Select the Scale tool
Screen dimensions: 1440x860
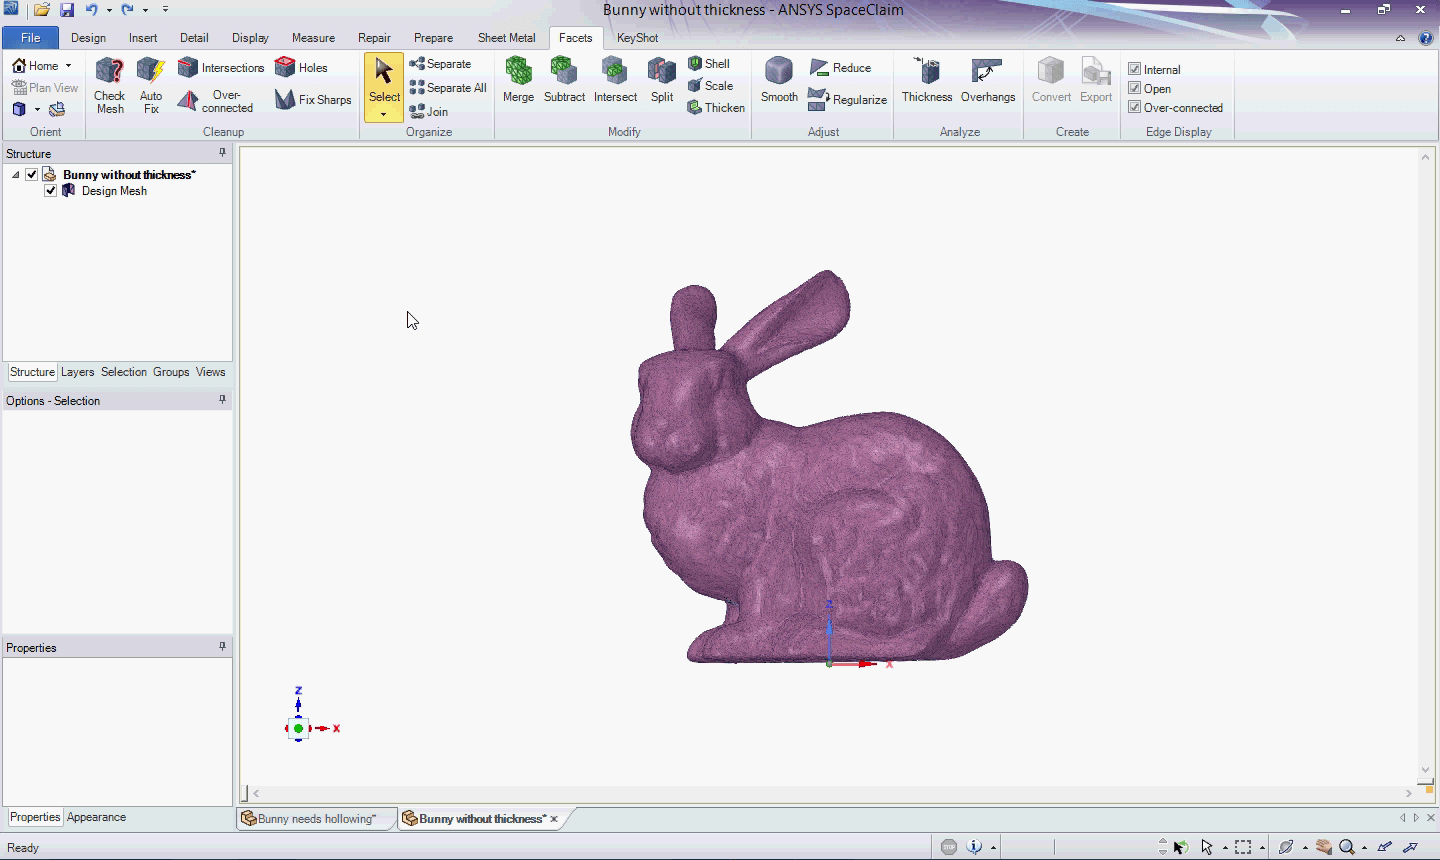pos(710,86)
